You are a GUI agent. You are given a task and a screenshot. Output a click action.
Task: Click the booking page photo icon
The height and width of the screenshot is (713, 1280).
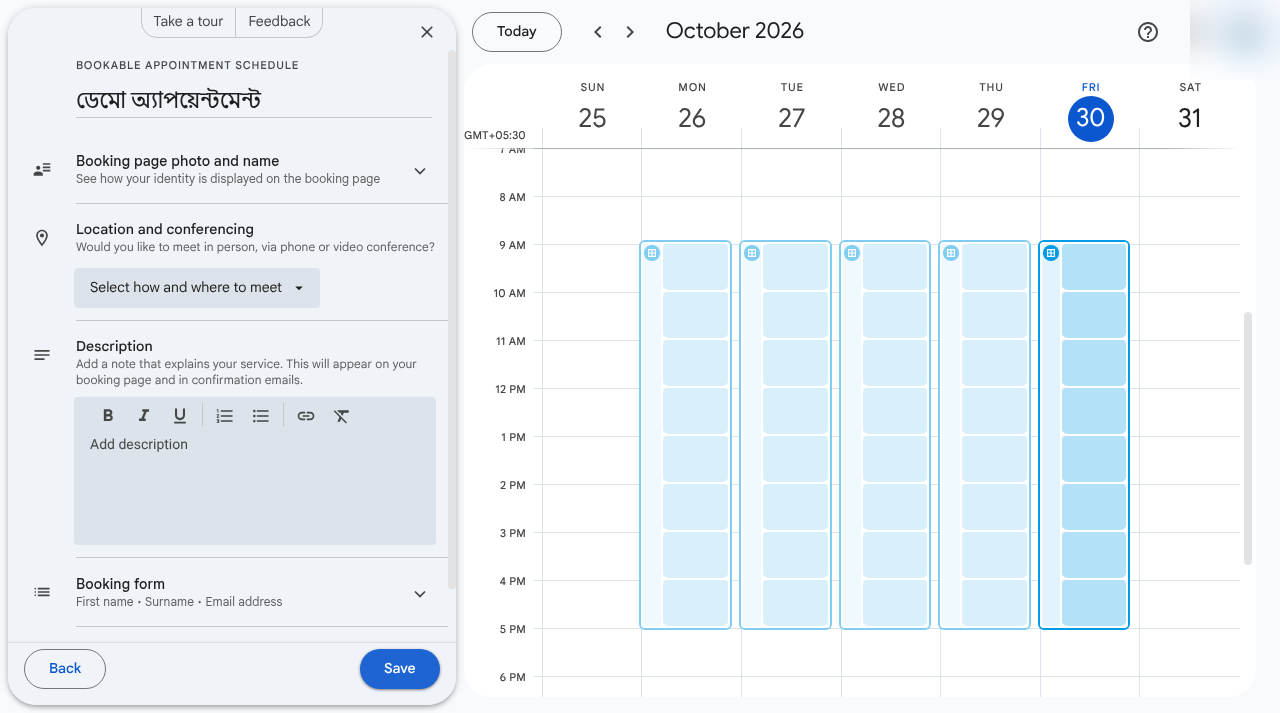coord(42,170)
